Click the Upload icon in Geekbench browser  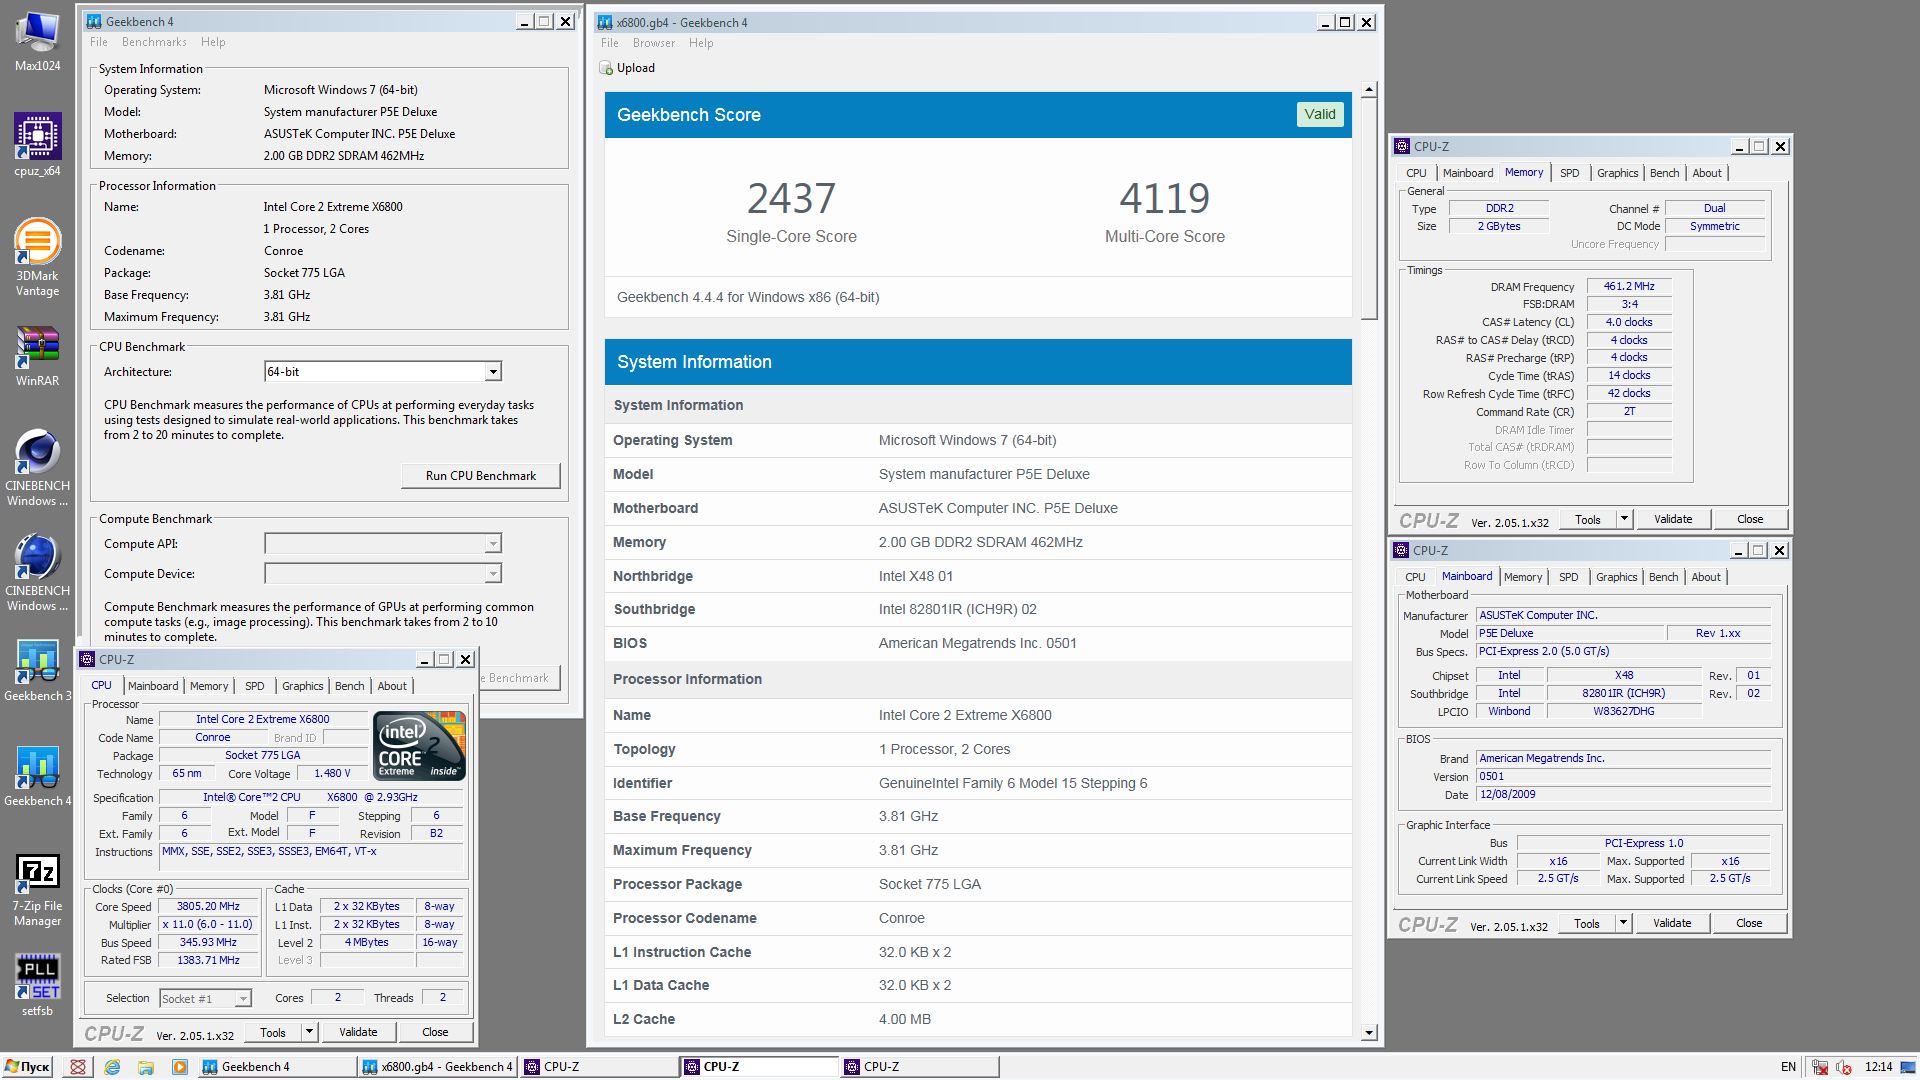(606, 68)
